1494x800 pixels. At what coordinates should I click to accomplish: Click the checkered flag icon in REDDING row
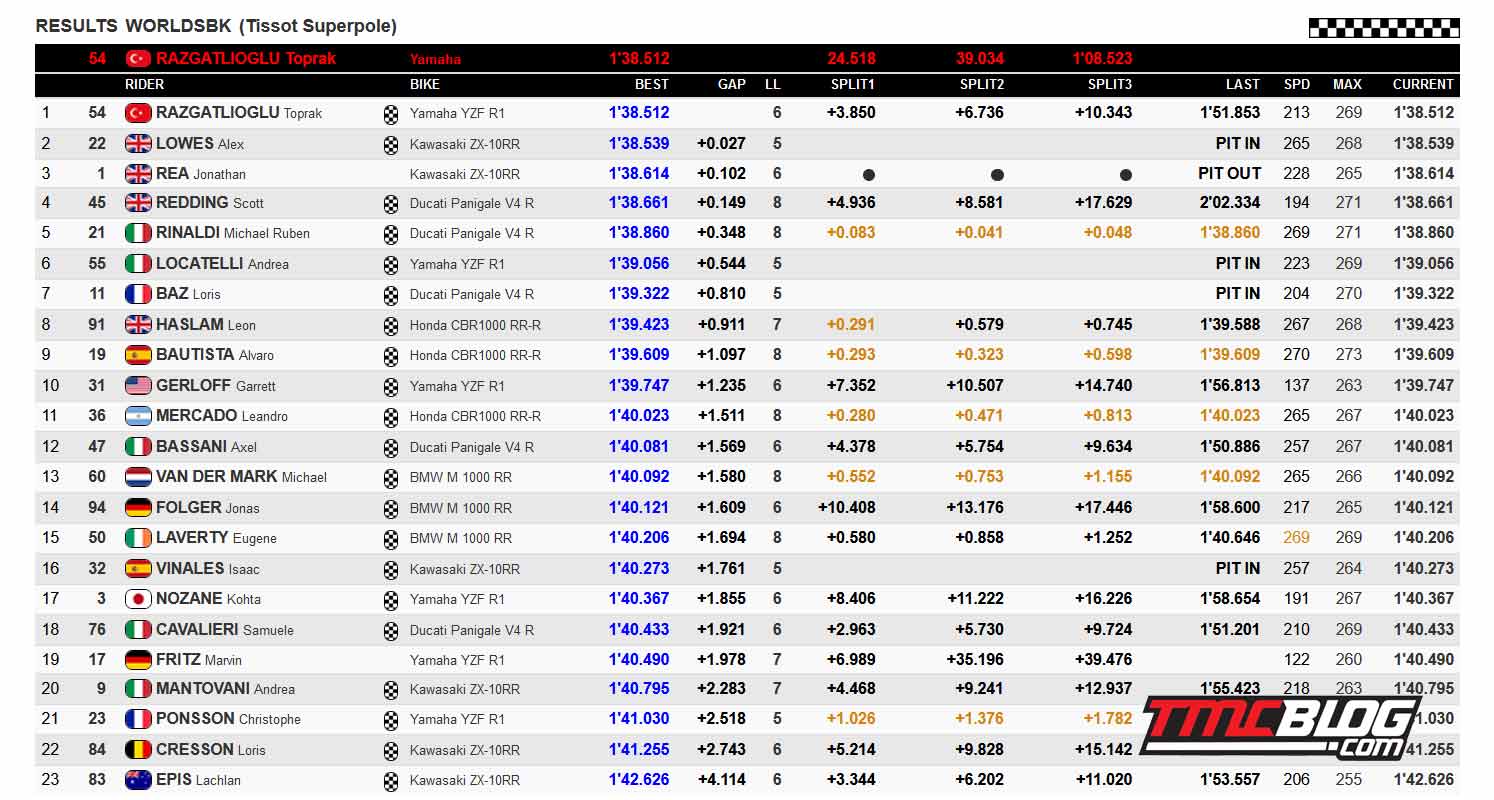click(x=391, y=204)
